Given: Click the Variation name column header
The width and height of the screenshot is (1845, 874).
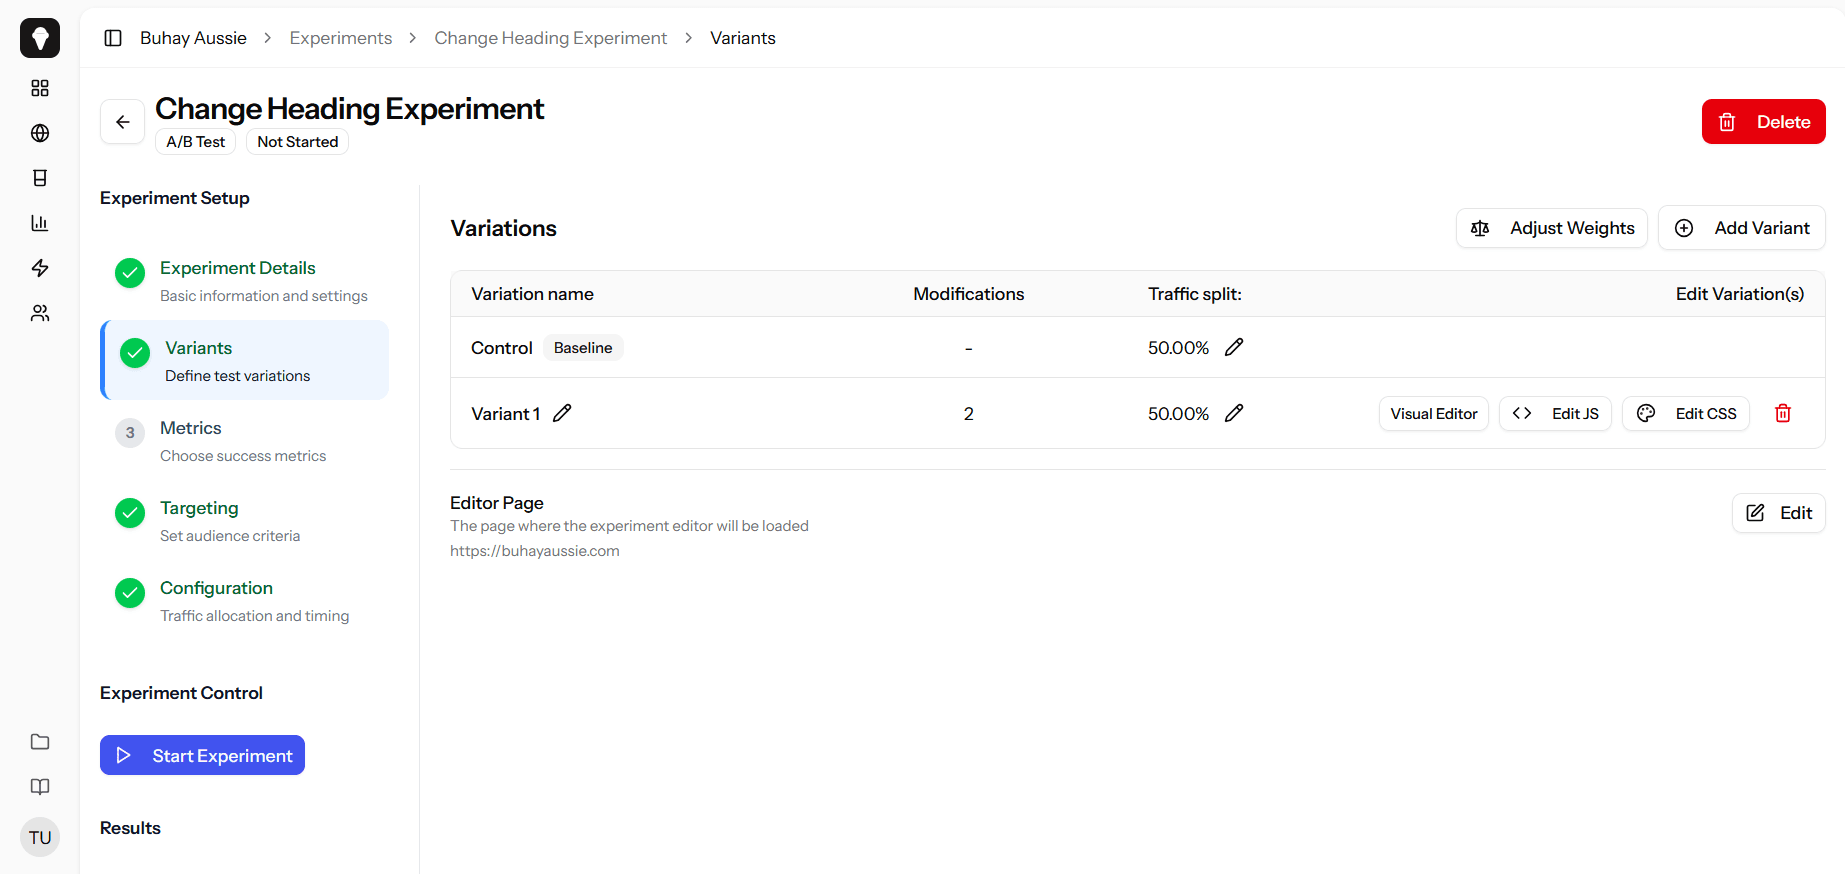Looking at the screenshot, I should pos(532,294).
